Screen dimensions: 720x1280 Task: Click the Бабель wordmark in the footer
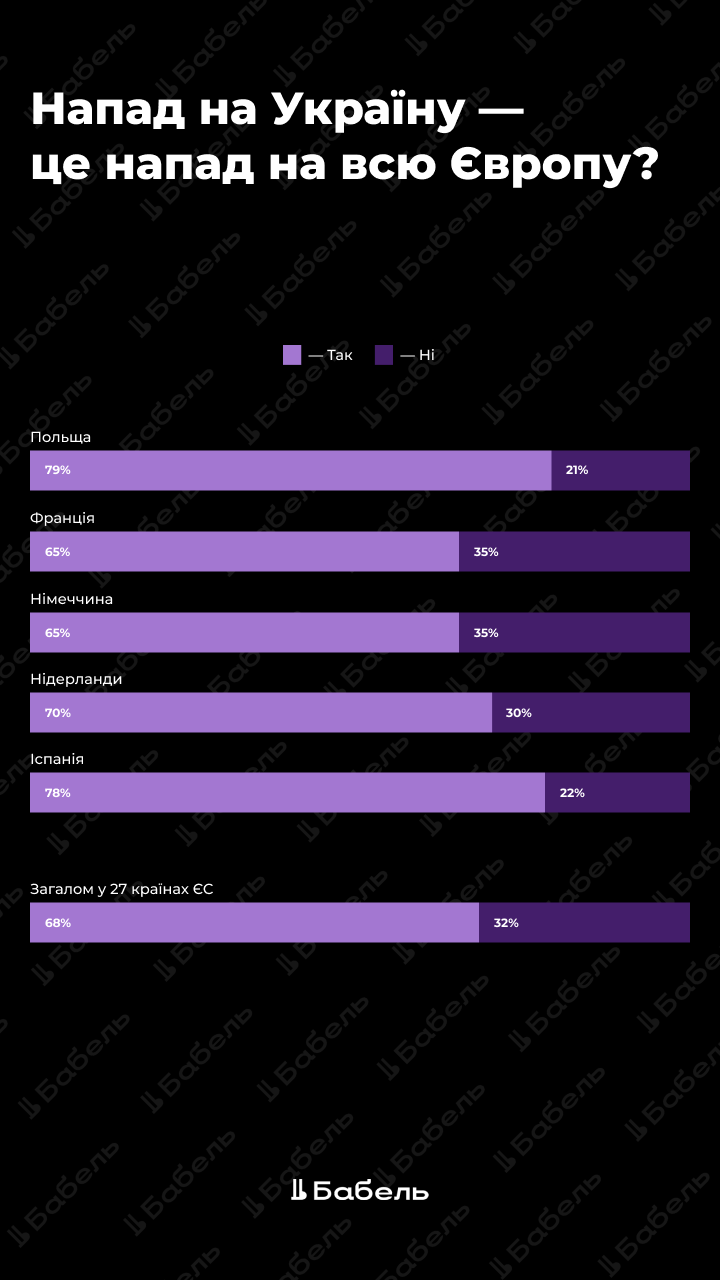[371, 1191]
